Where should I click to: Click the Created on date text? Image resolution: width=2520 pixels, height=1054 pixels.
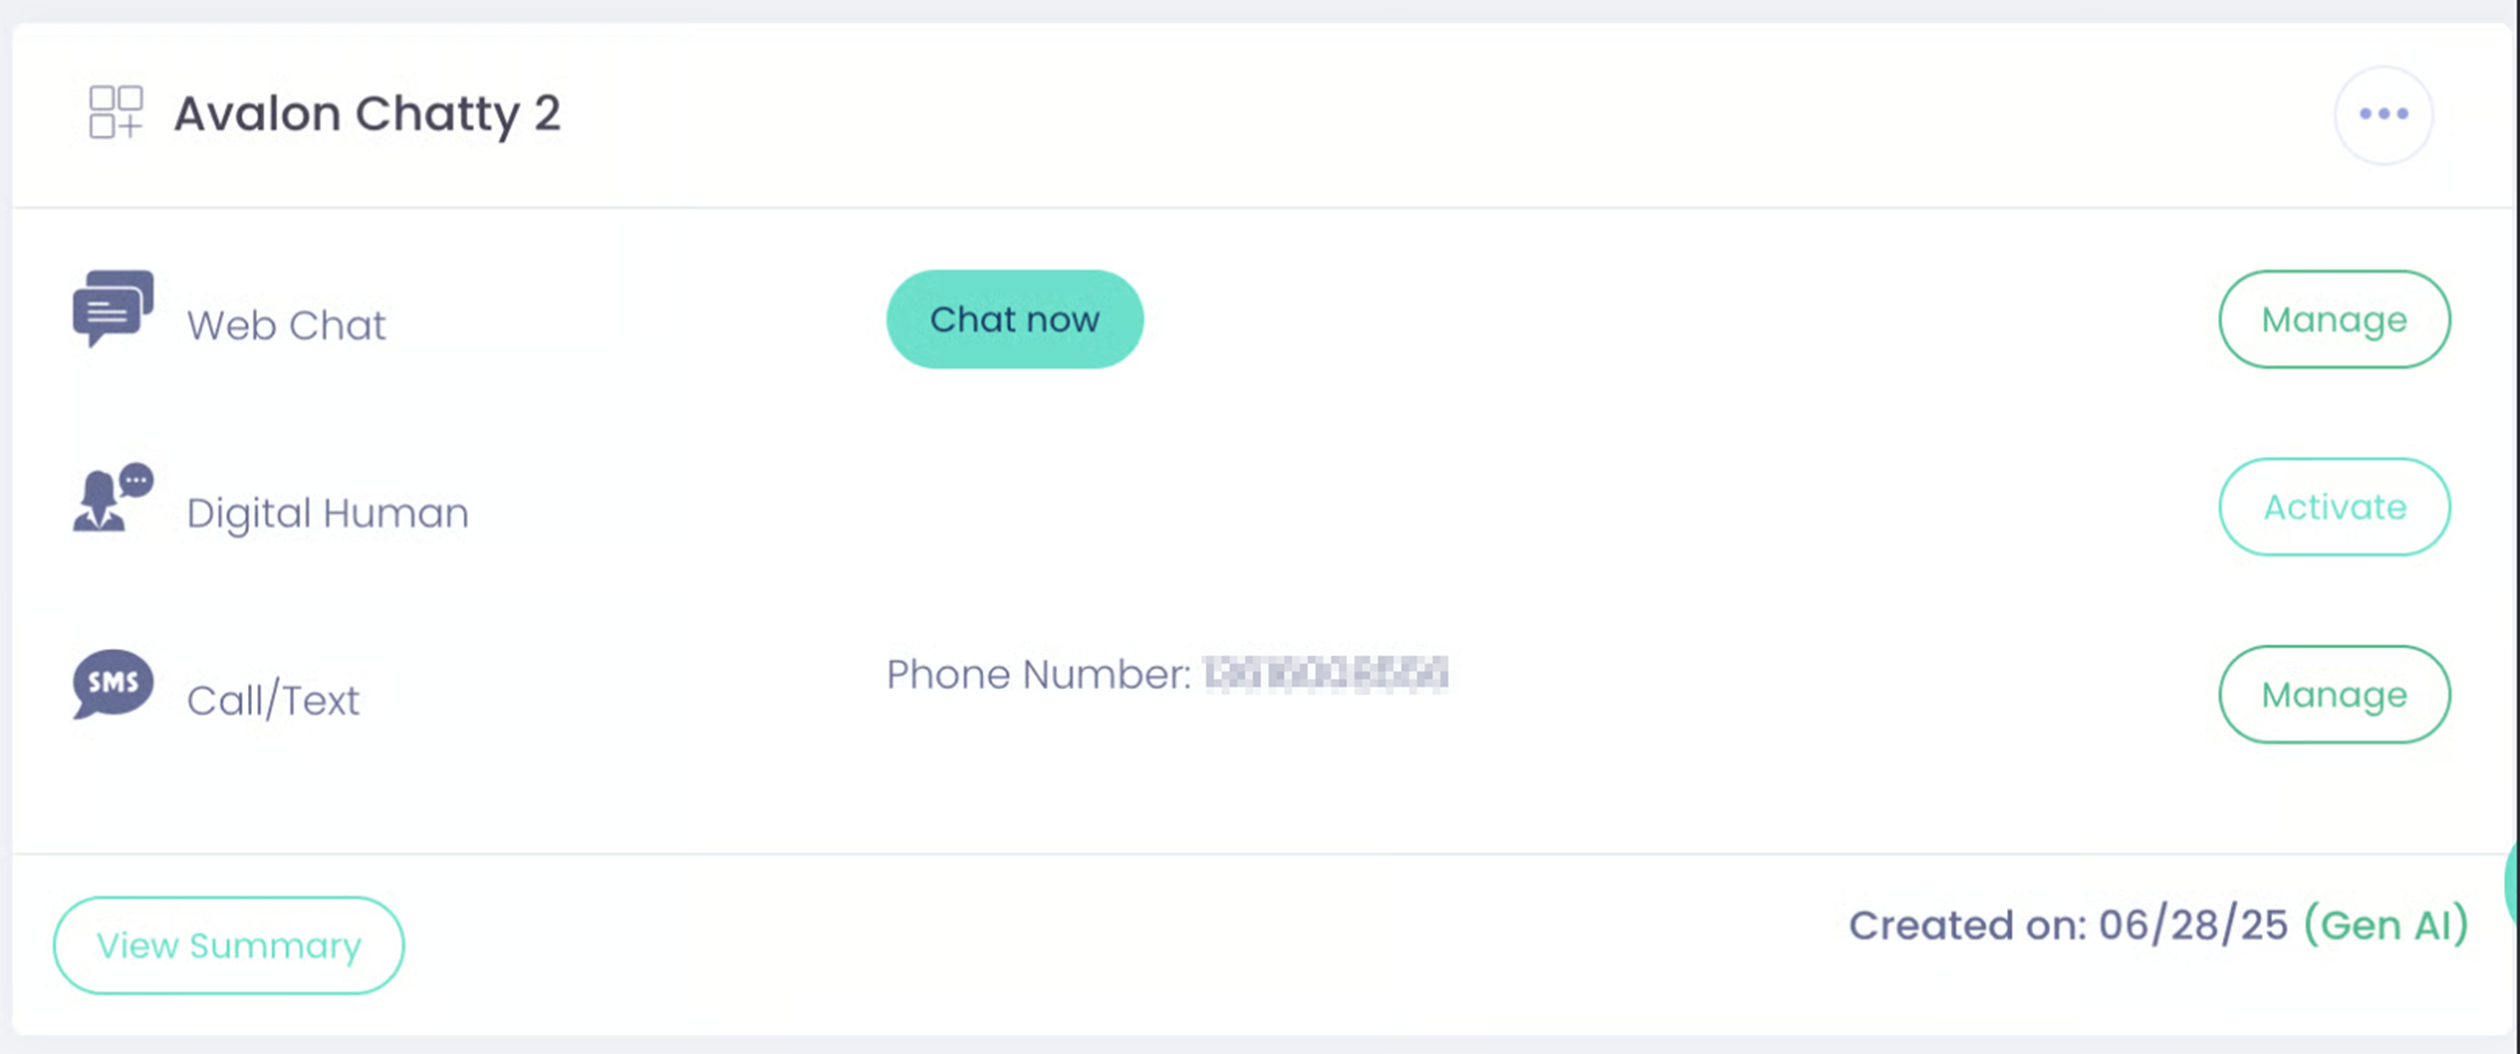click(x=2068, y=925)
